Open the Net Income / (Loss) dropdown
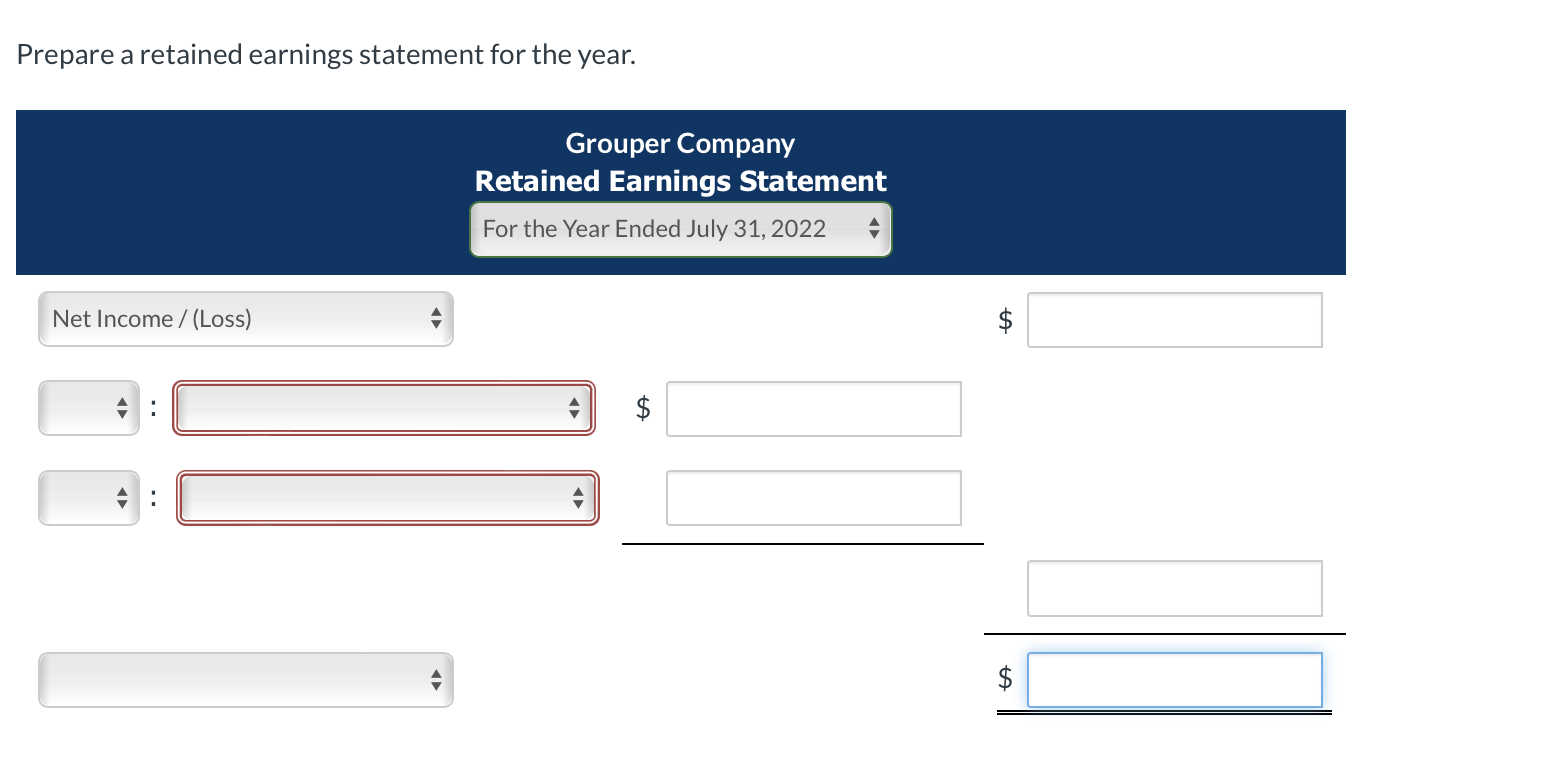This screenshot has height=760, width=1544. click(245, 318)
